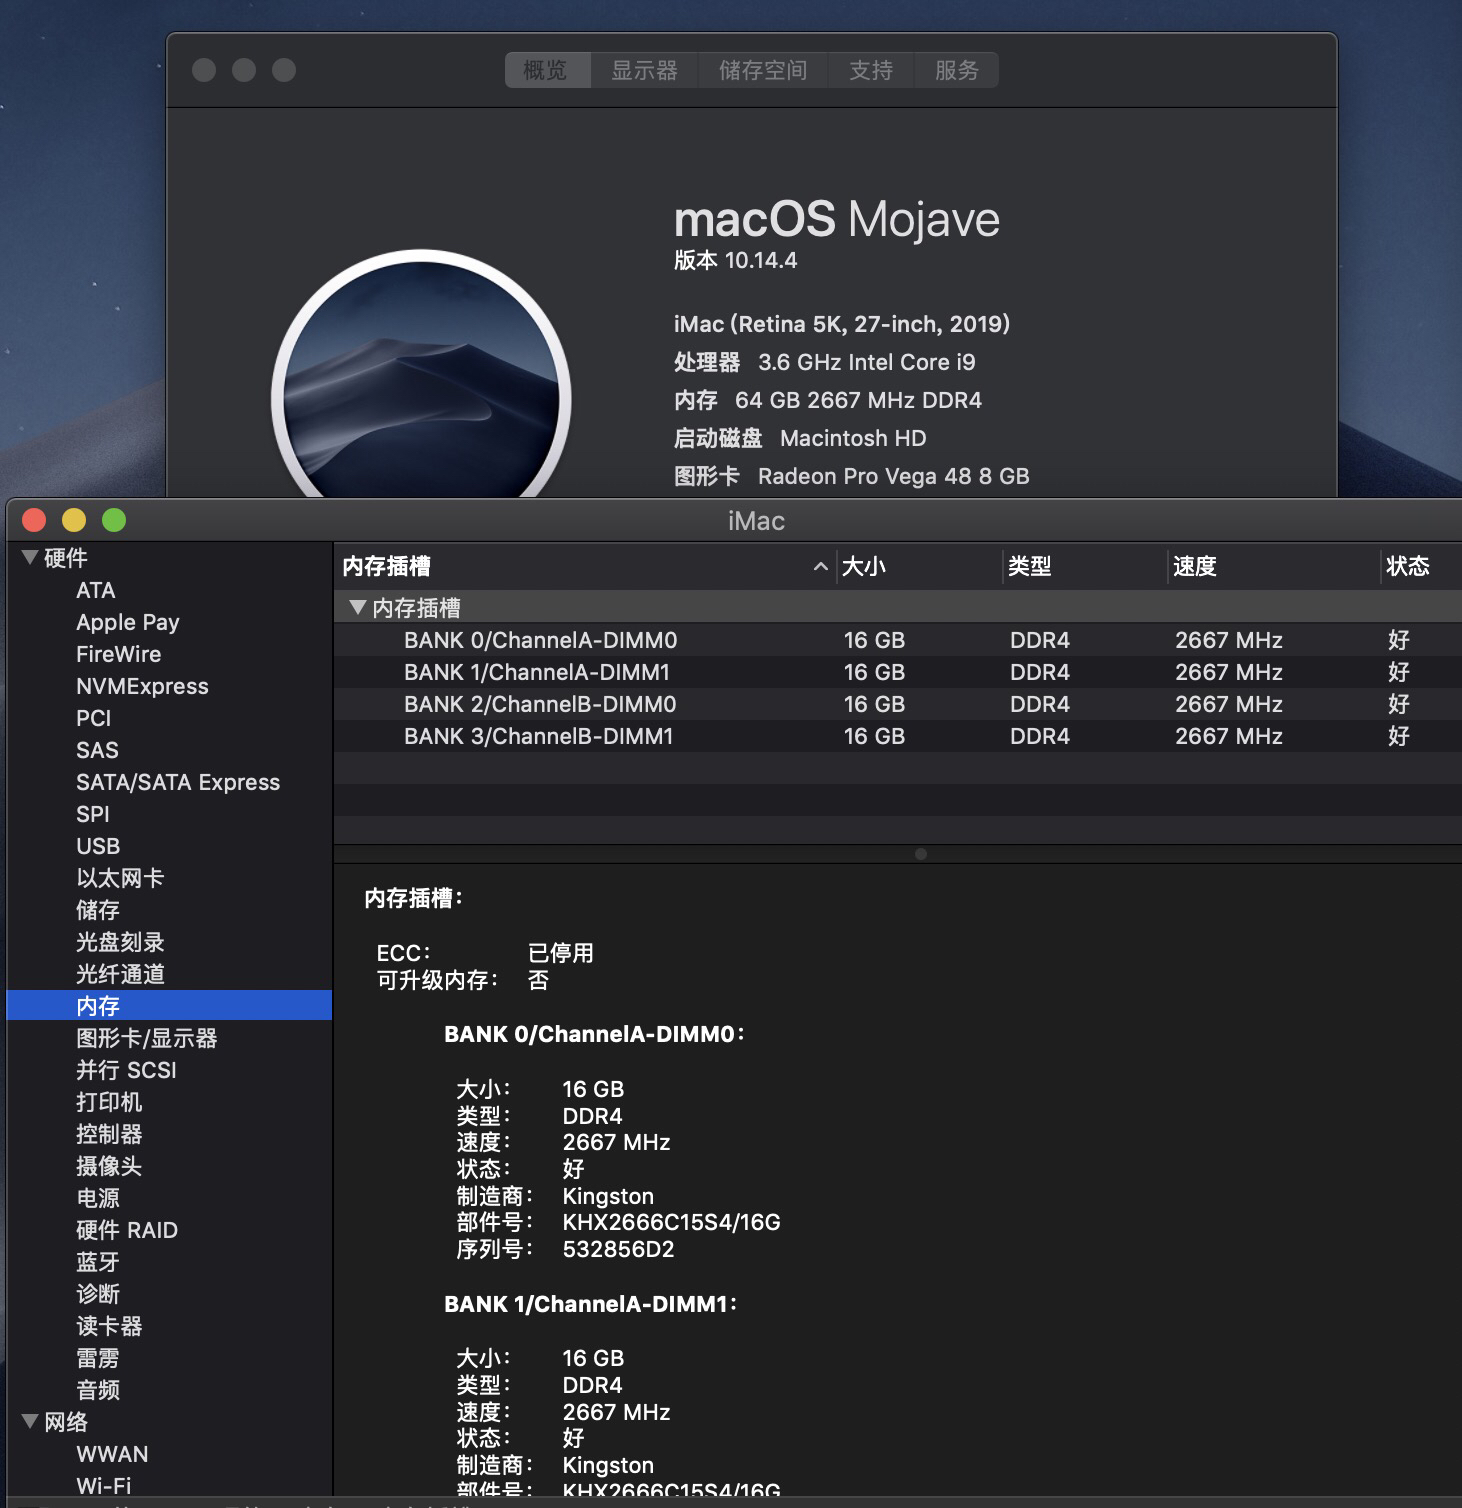Switch to the 支持 tab

pyautogui.click(x=871, y=70)
